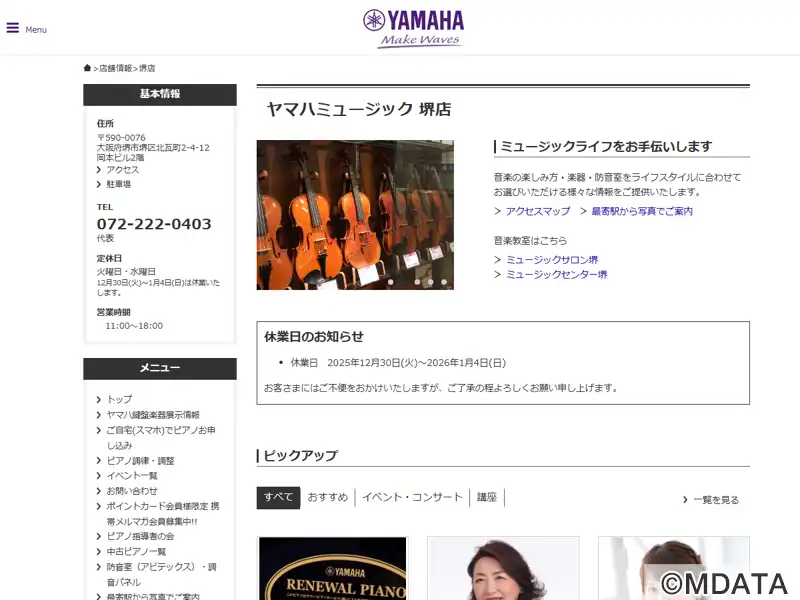Image resolution: width=800 pixels, height=600 pixels.
Task: Open ポイントカード会員様限定 メルマガ menu item
Action: click(x=163, y=514)
